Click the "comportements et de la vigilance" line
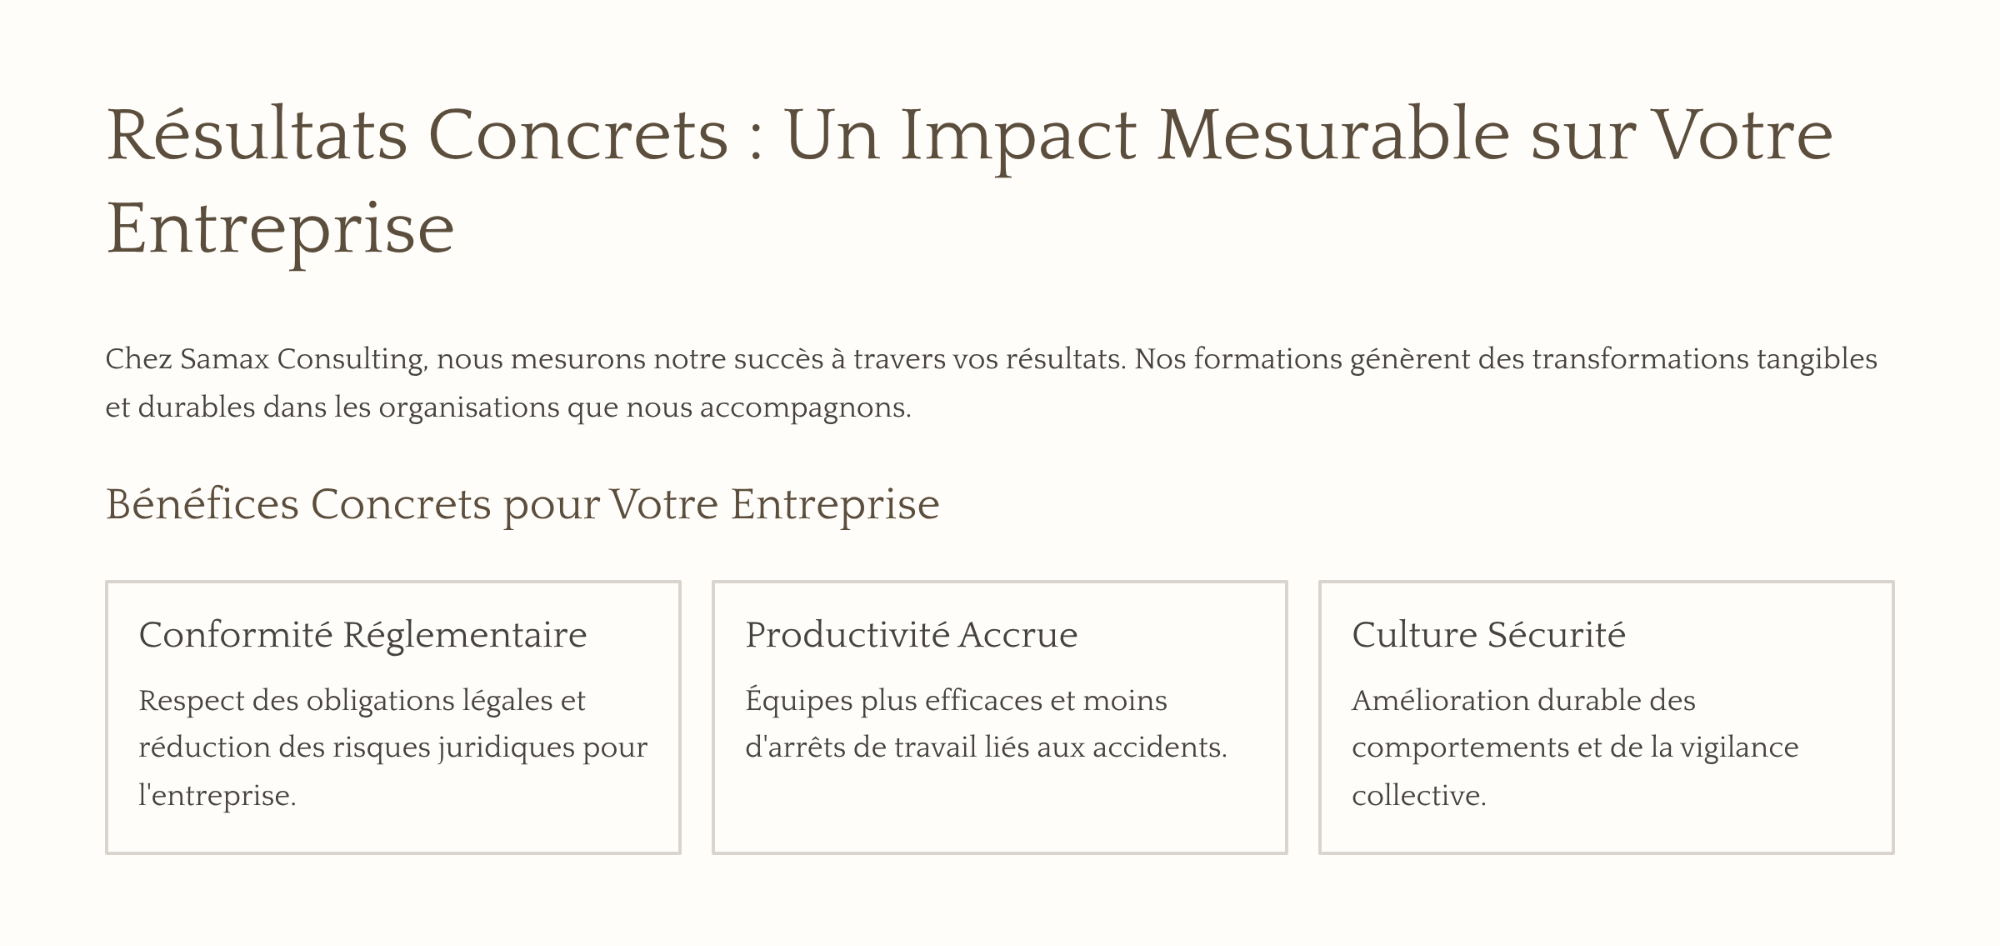2000x946 pixels. 1575,748
